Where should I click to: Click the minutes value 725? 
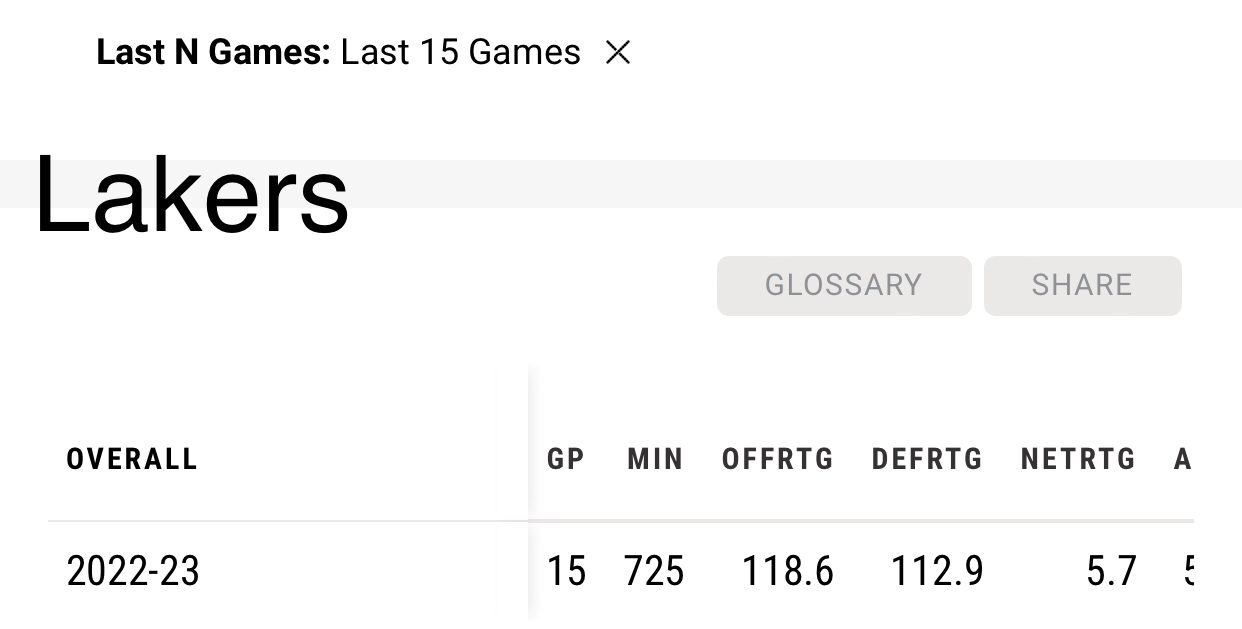(x=654, y=572)
